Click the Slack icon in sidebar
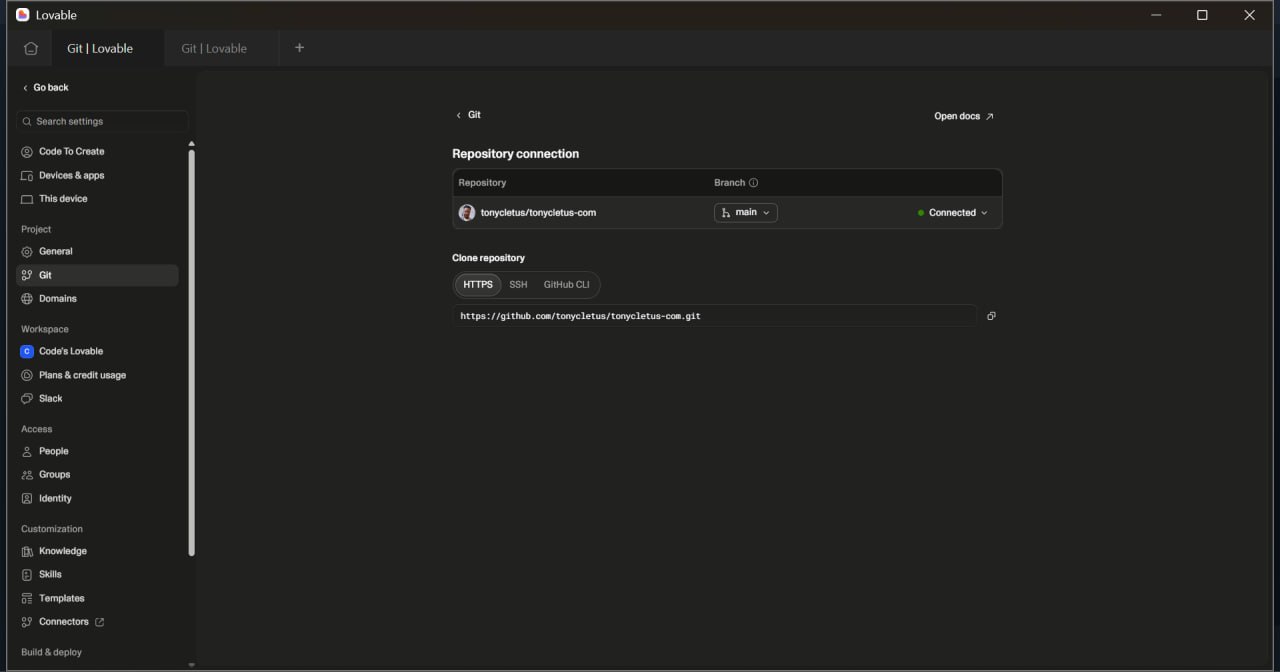The width and height of the screenshot is (1280, 672). coord(27,399)
